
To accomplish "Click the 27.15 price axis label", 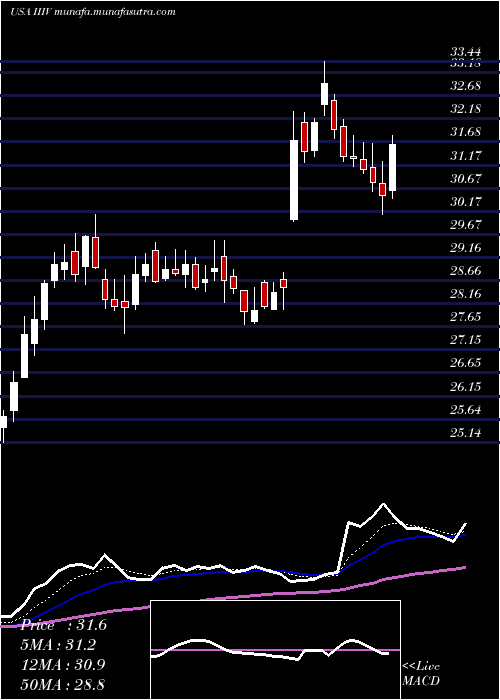I will coord(466,340).
